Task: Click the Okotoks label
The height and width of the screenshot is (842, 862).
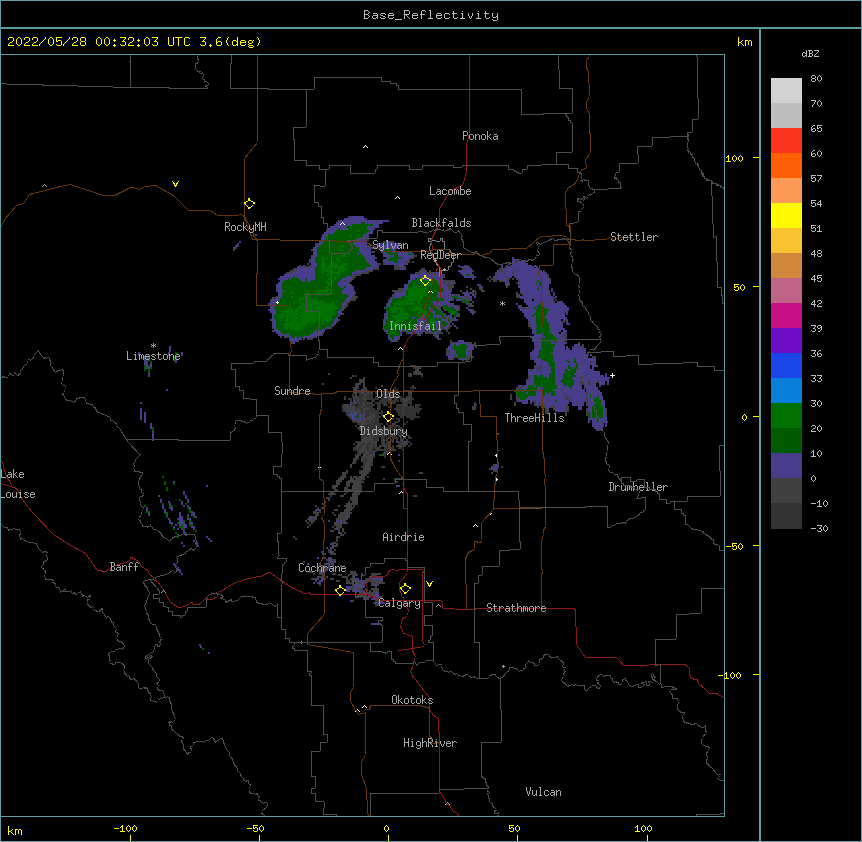Action: point(412,700)
